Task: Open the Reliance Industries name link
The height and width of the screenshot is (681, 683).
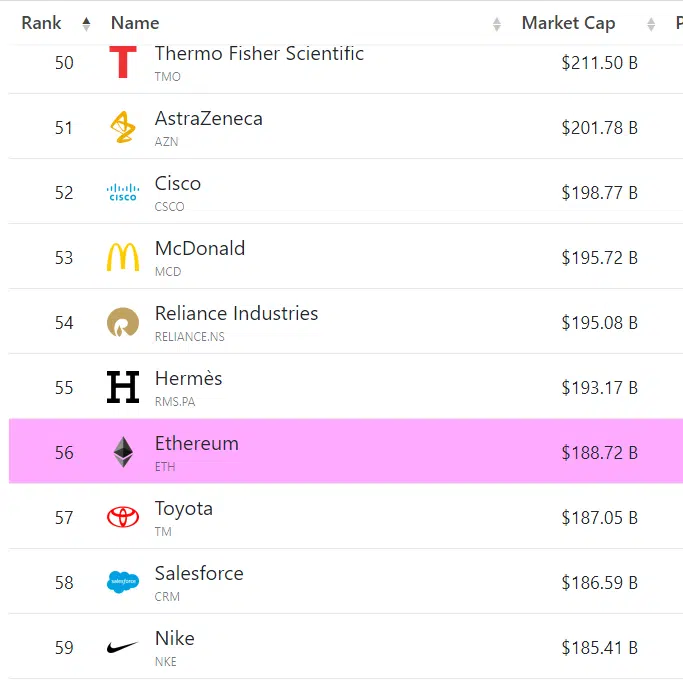Action: coord(236,313)
